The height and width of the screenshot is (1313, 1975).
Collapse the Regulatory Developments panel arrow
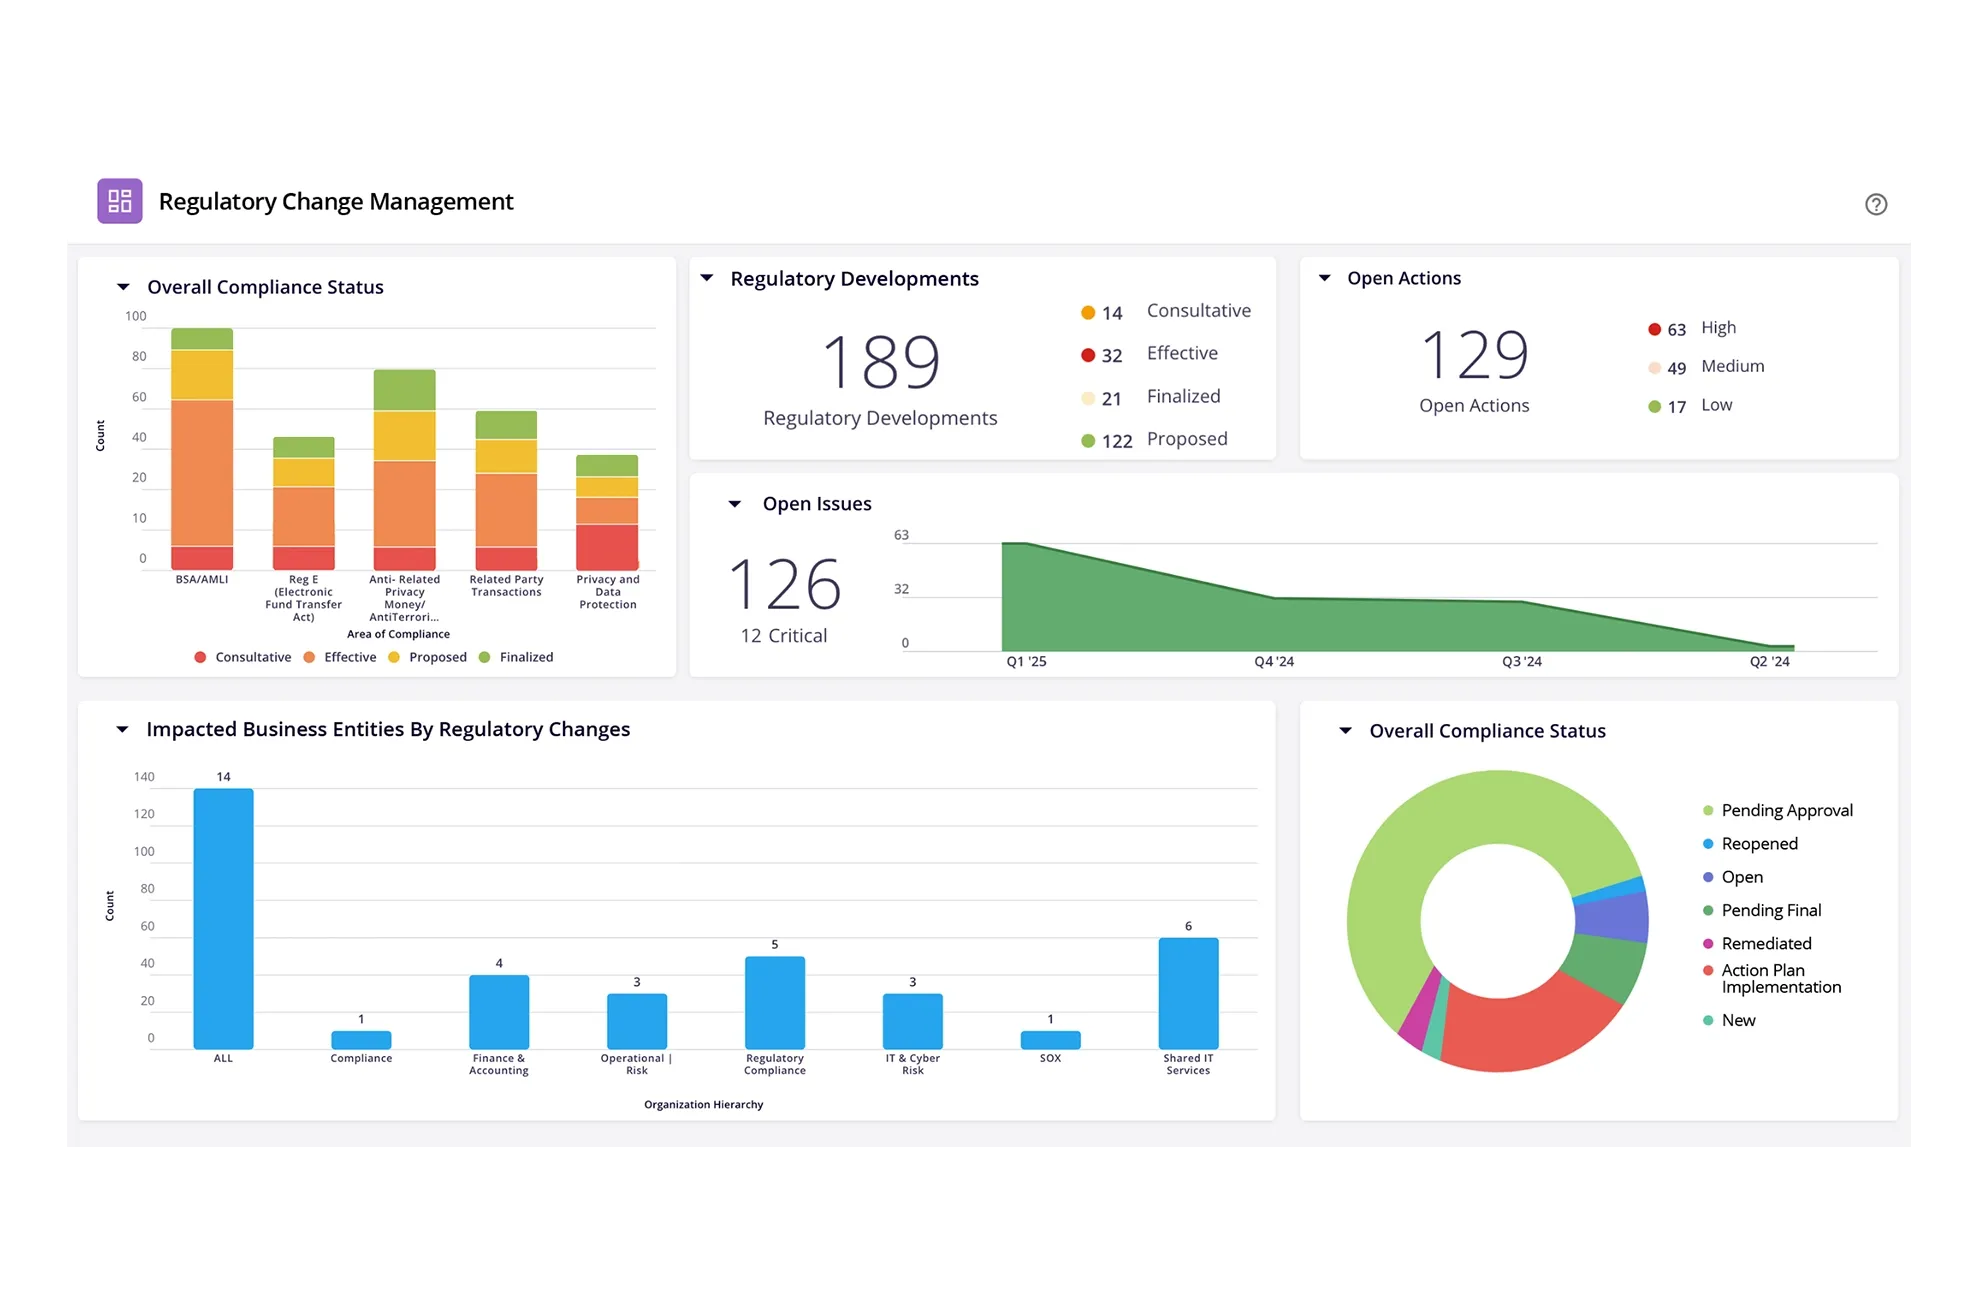click(x=707, y=278)
